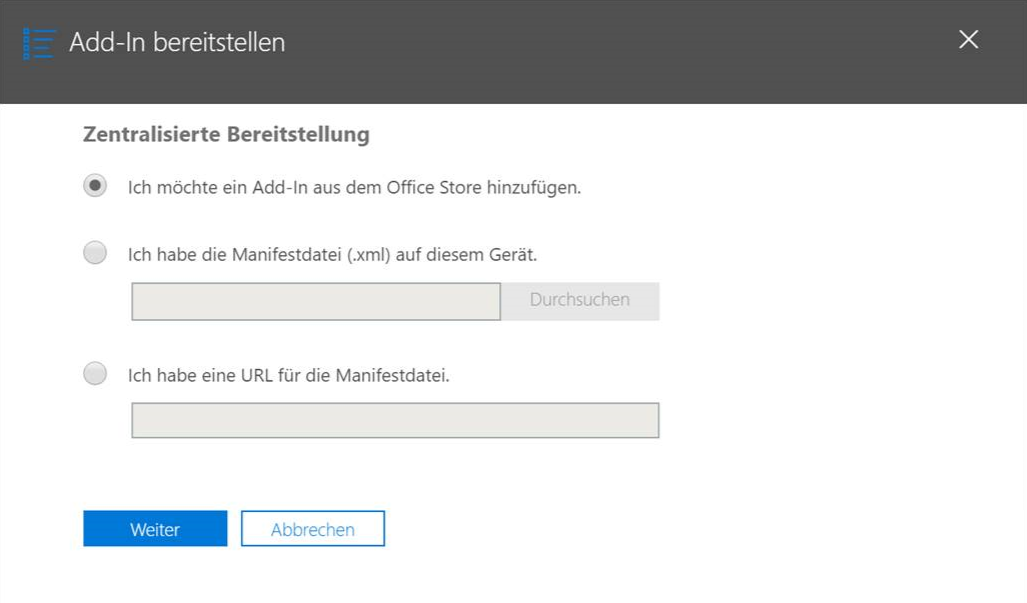Viewport: 1027px width, 603px height.
Task: Enable the currently unselected .xml device option
Action: pos(94,253)
